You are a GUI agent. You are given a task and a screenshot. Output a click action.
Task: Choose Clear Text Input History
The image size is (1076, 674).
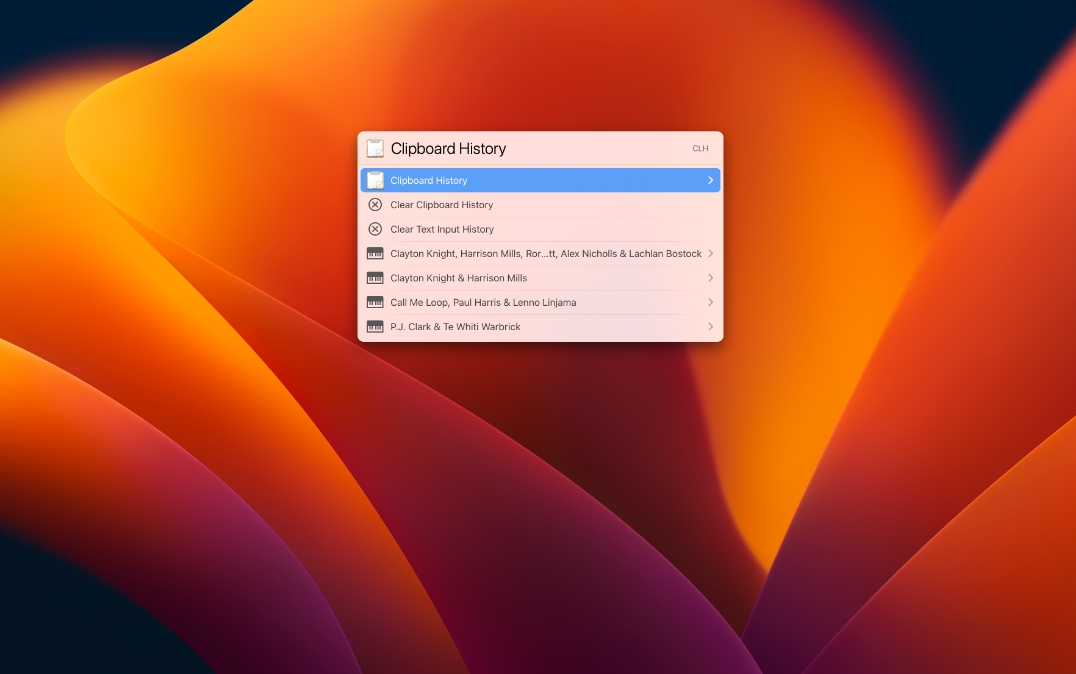pyautogui.click(x=540, y=229)
